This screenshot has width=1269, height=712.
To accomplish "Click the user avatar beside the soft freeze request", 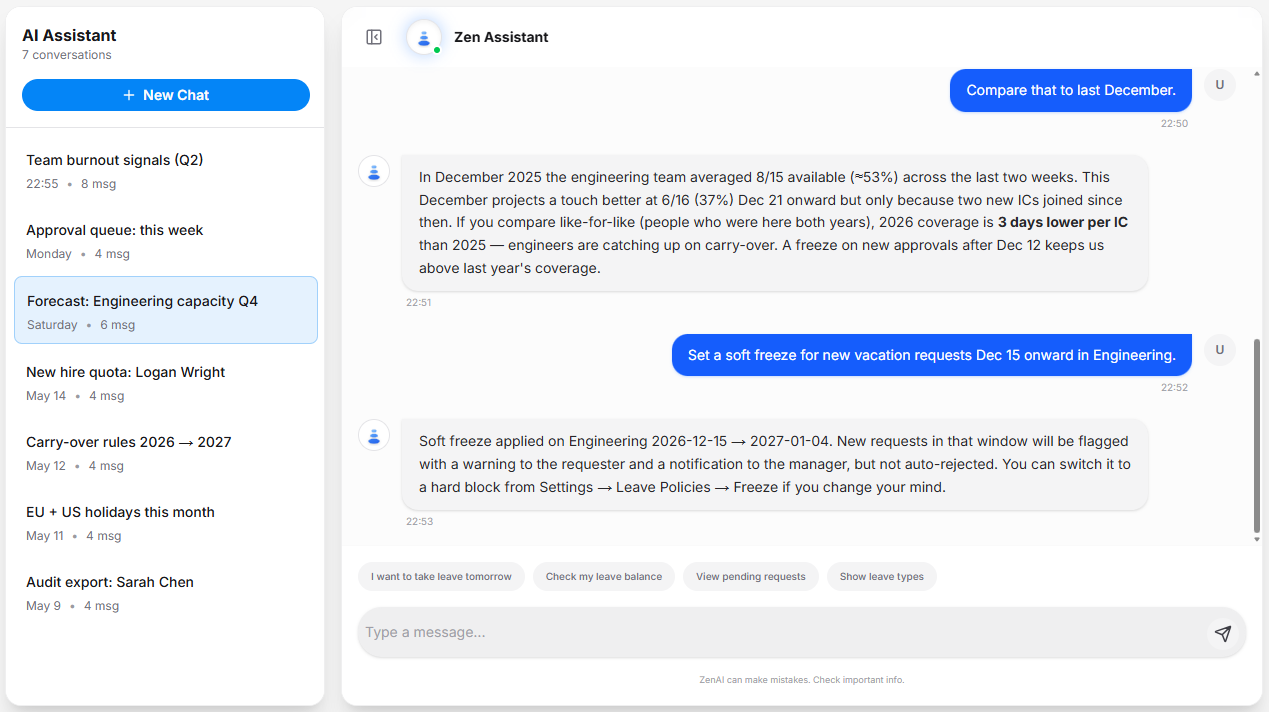I will 1219,350.
